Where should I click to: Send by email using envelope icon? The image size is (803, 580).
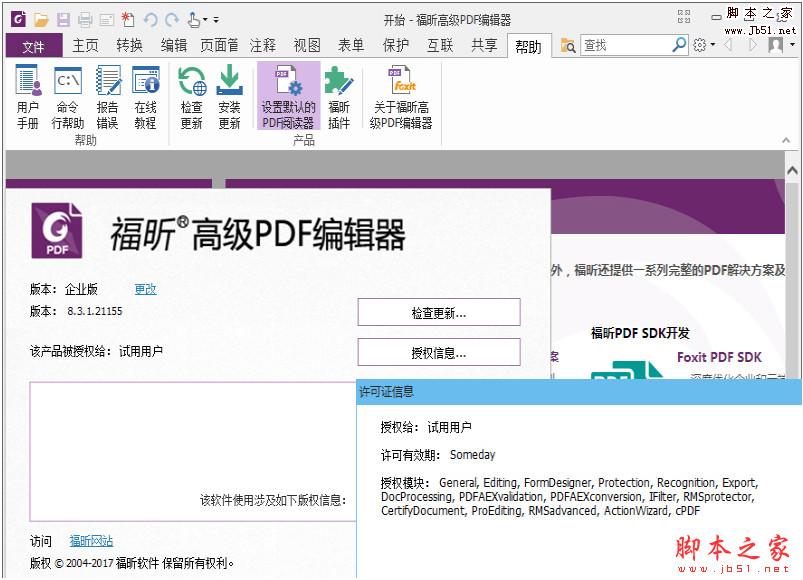107,20
